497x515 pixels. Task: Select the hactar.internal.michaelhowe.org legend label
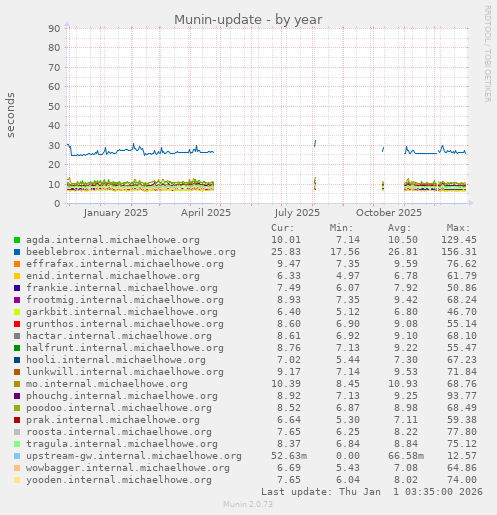click(119, 336)
